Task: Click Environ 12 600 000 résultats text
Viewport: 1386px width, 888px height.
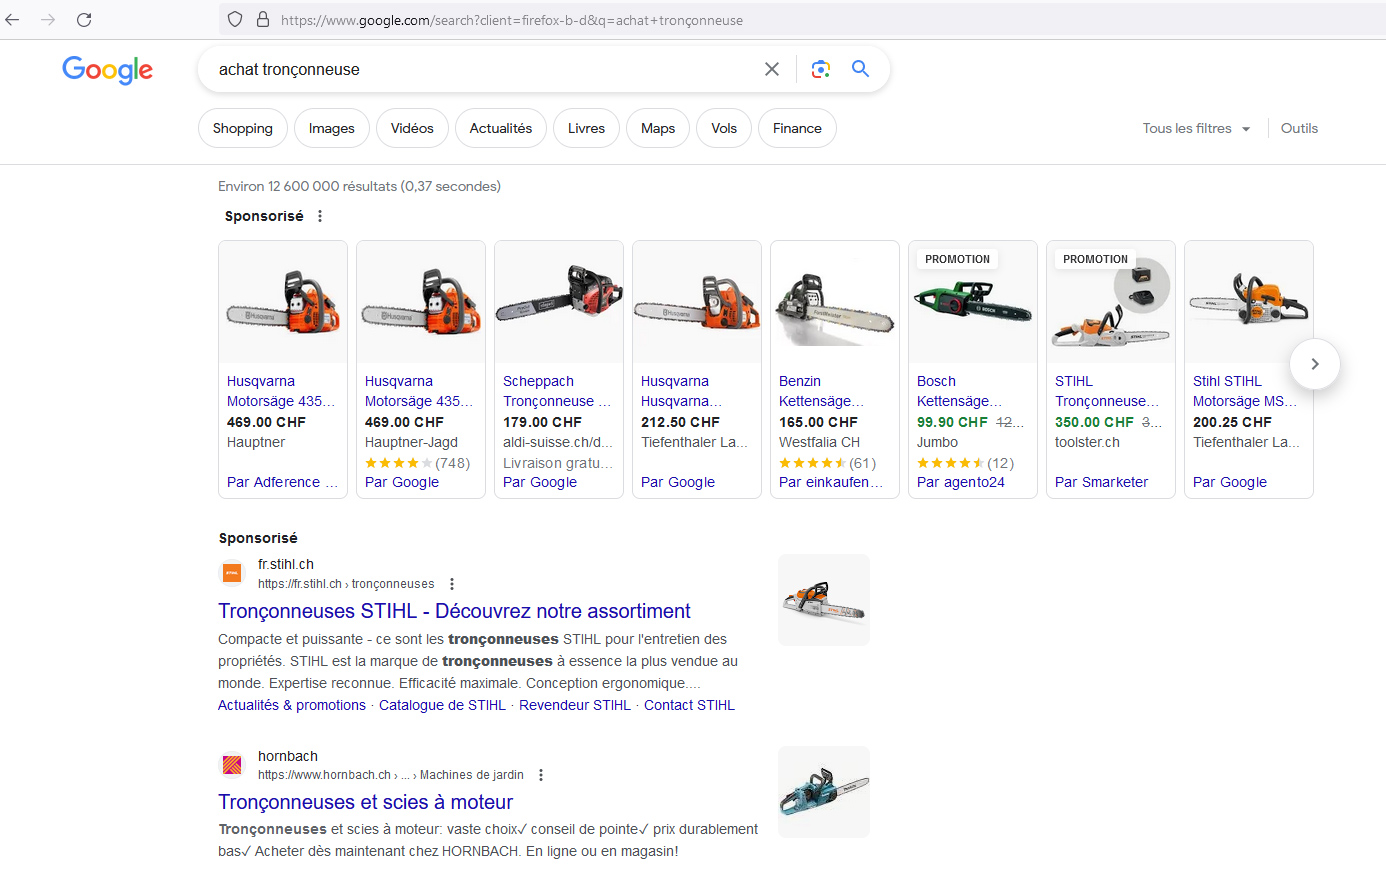Action: coord(307,186)
